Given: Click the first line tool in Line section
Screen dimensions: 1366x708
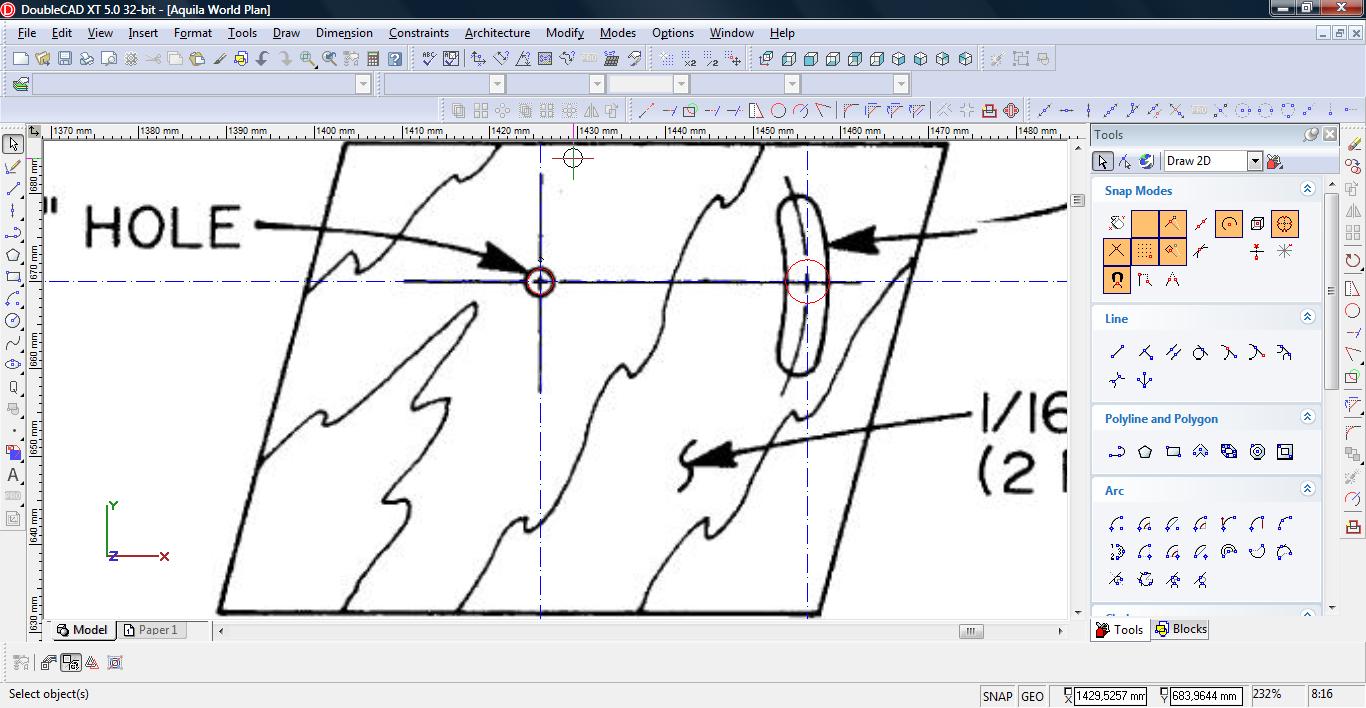Looking at the screenshot, I should click(x=1117, y=352).
